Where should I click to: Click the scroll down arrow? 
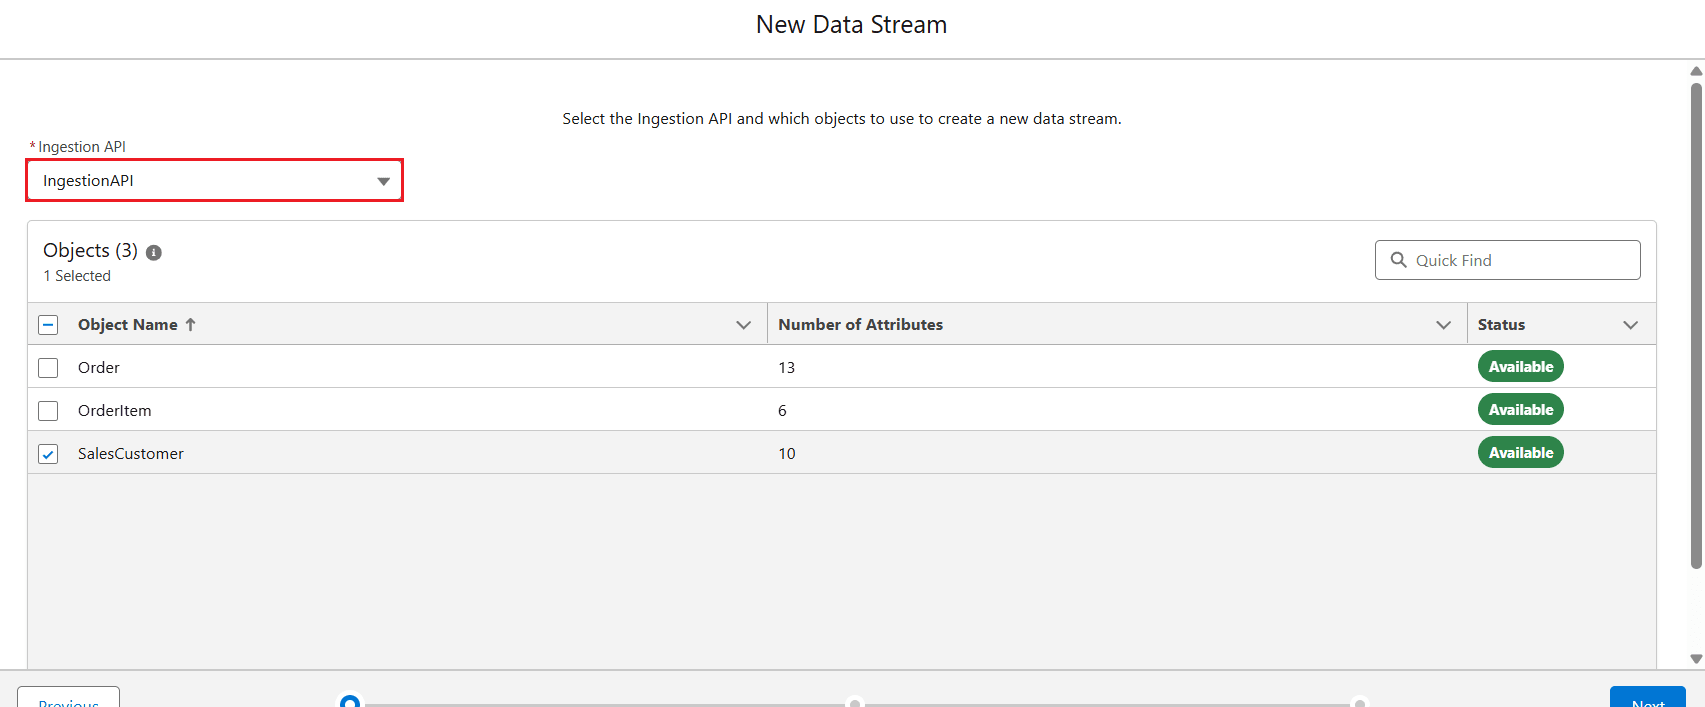pyautogui.click(x=1696, y=659)
